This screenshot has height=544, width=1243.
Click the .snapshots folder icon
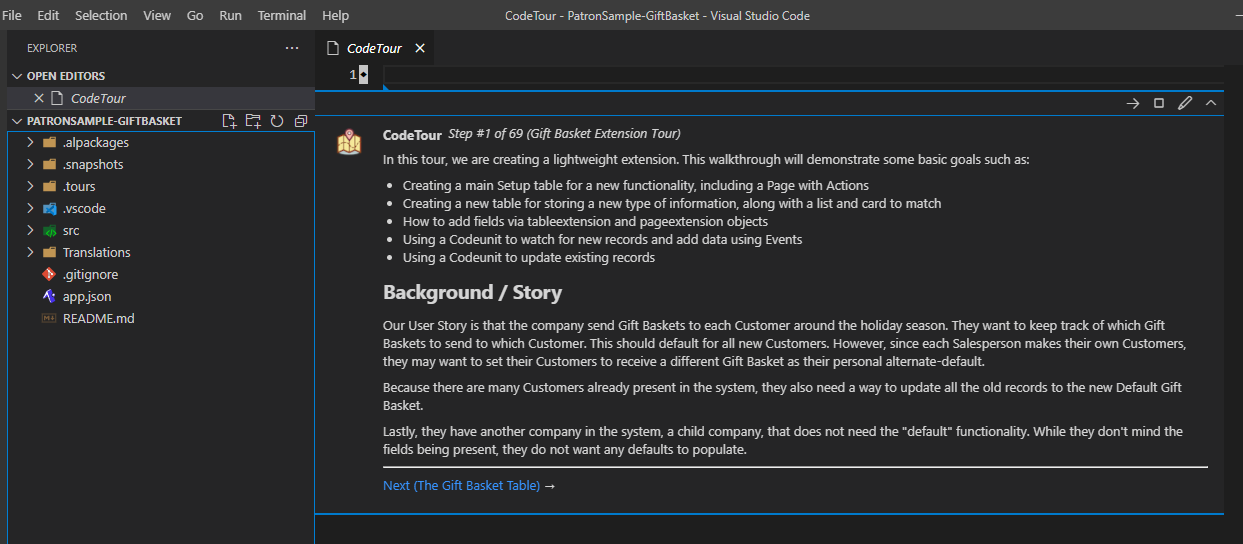coord(50,164)
